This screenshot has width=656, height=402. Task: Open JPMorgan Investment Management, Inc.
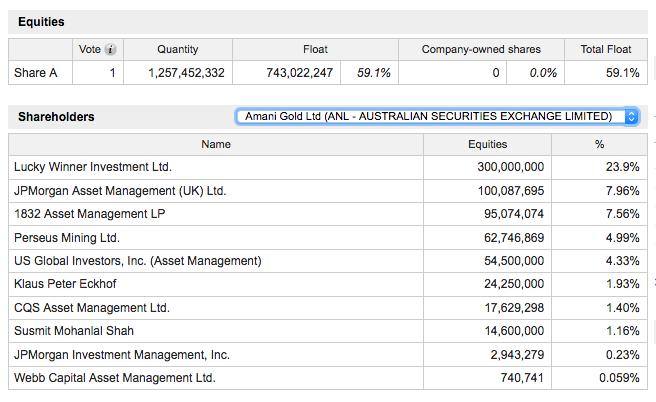pos(122,355)
